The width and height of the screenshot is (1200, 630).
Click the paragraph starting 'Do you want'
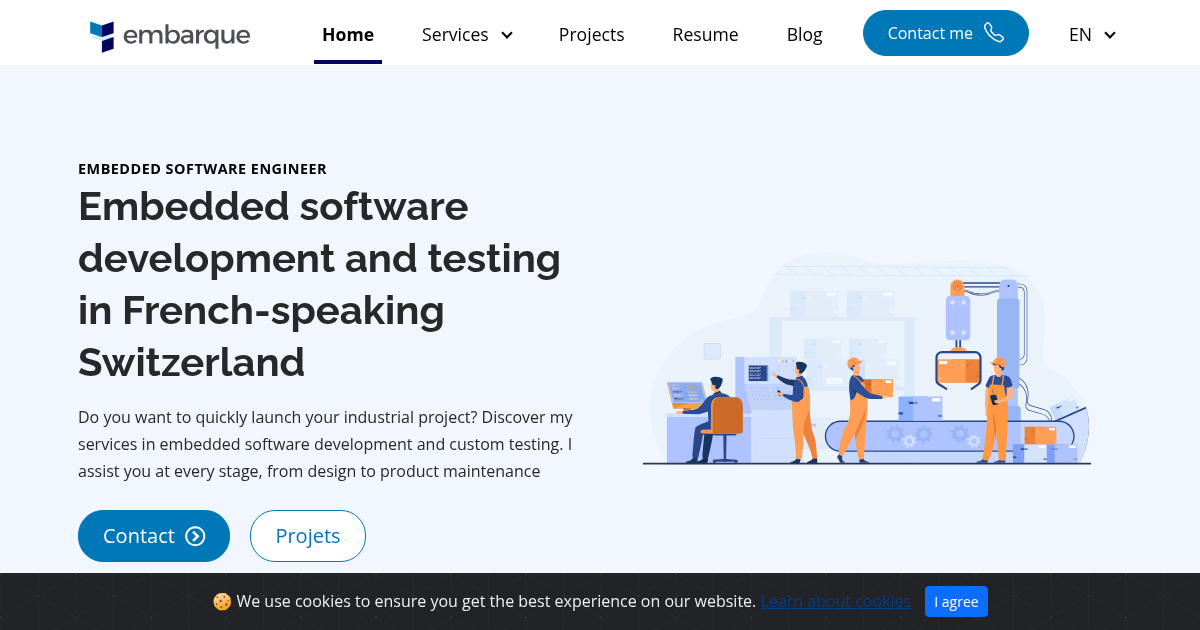pyautogui.click(x=325, y=444)
